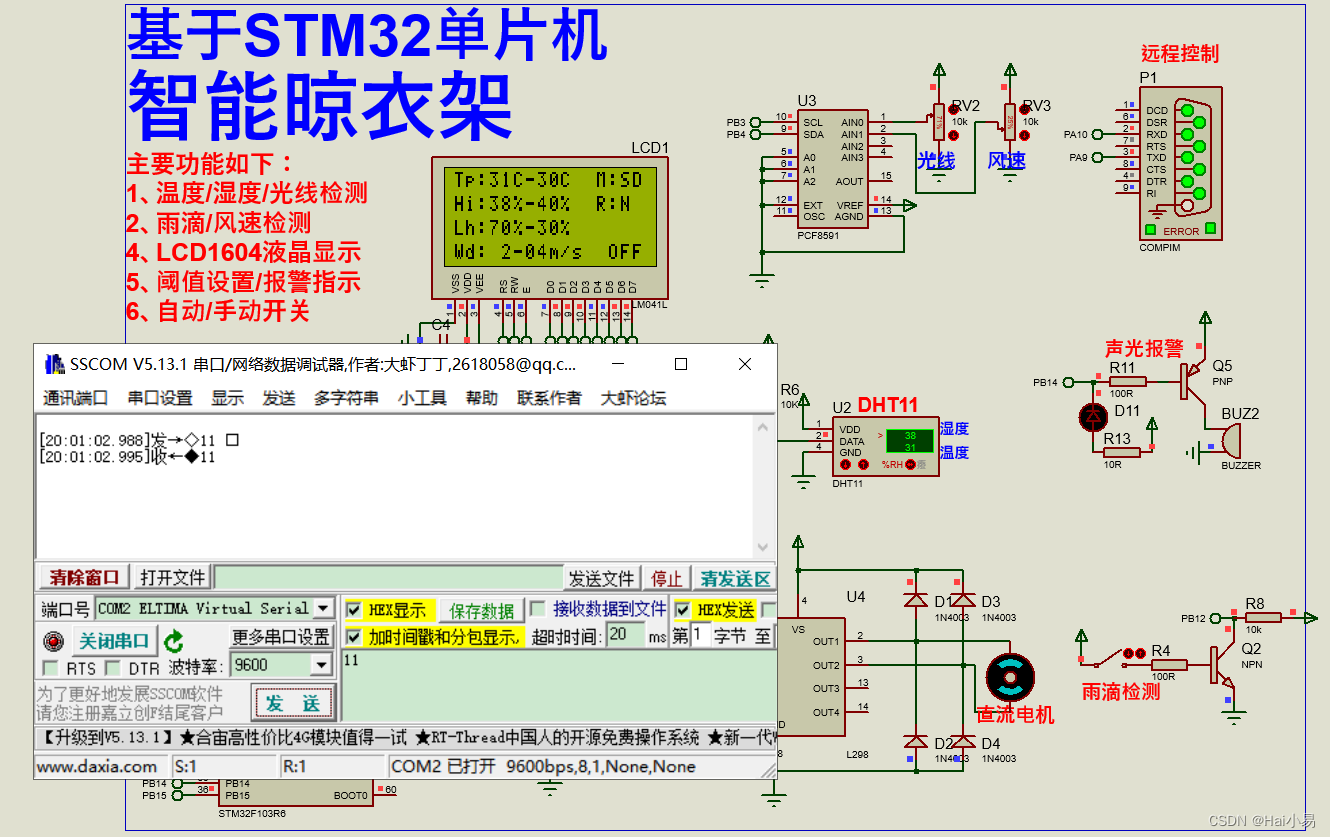Image resolution: width=1330 pixels, height=837 pixels.
Task: Click the LCD1 LM041L display
Action: pos(550,227)
